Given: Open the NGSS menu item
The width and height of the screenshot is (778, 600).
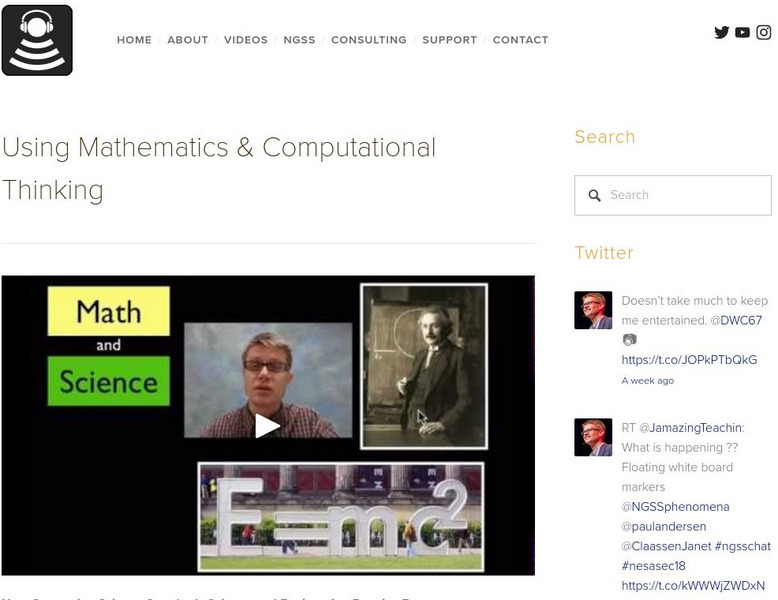Looking at the screenshot, I should tap(299, 40).
